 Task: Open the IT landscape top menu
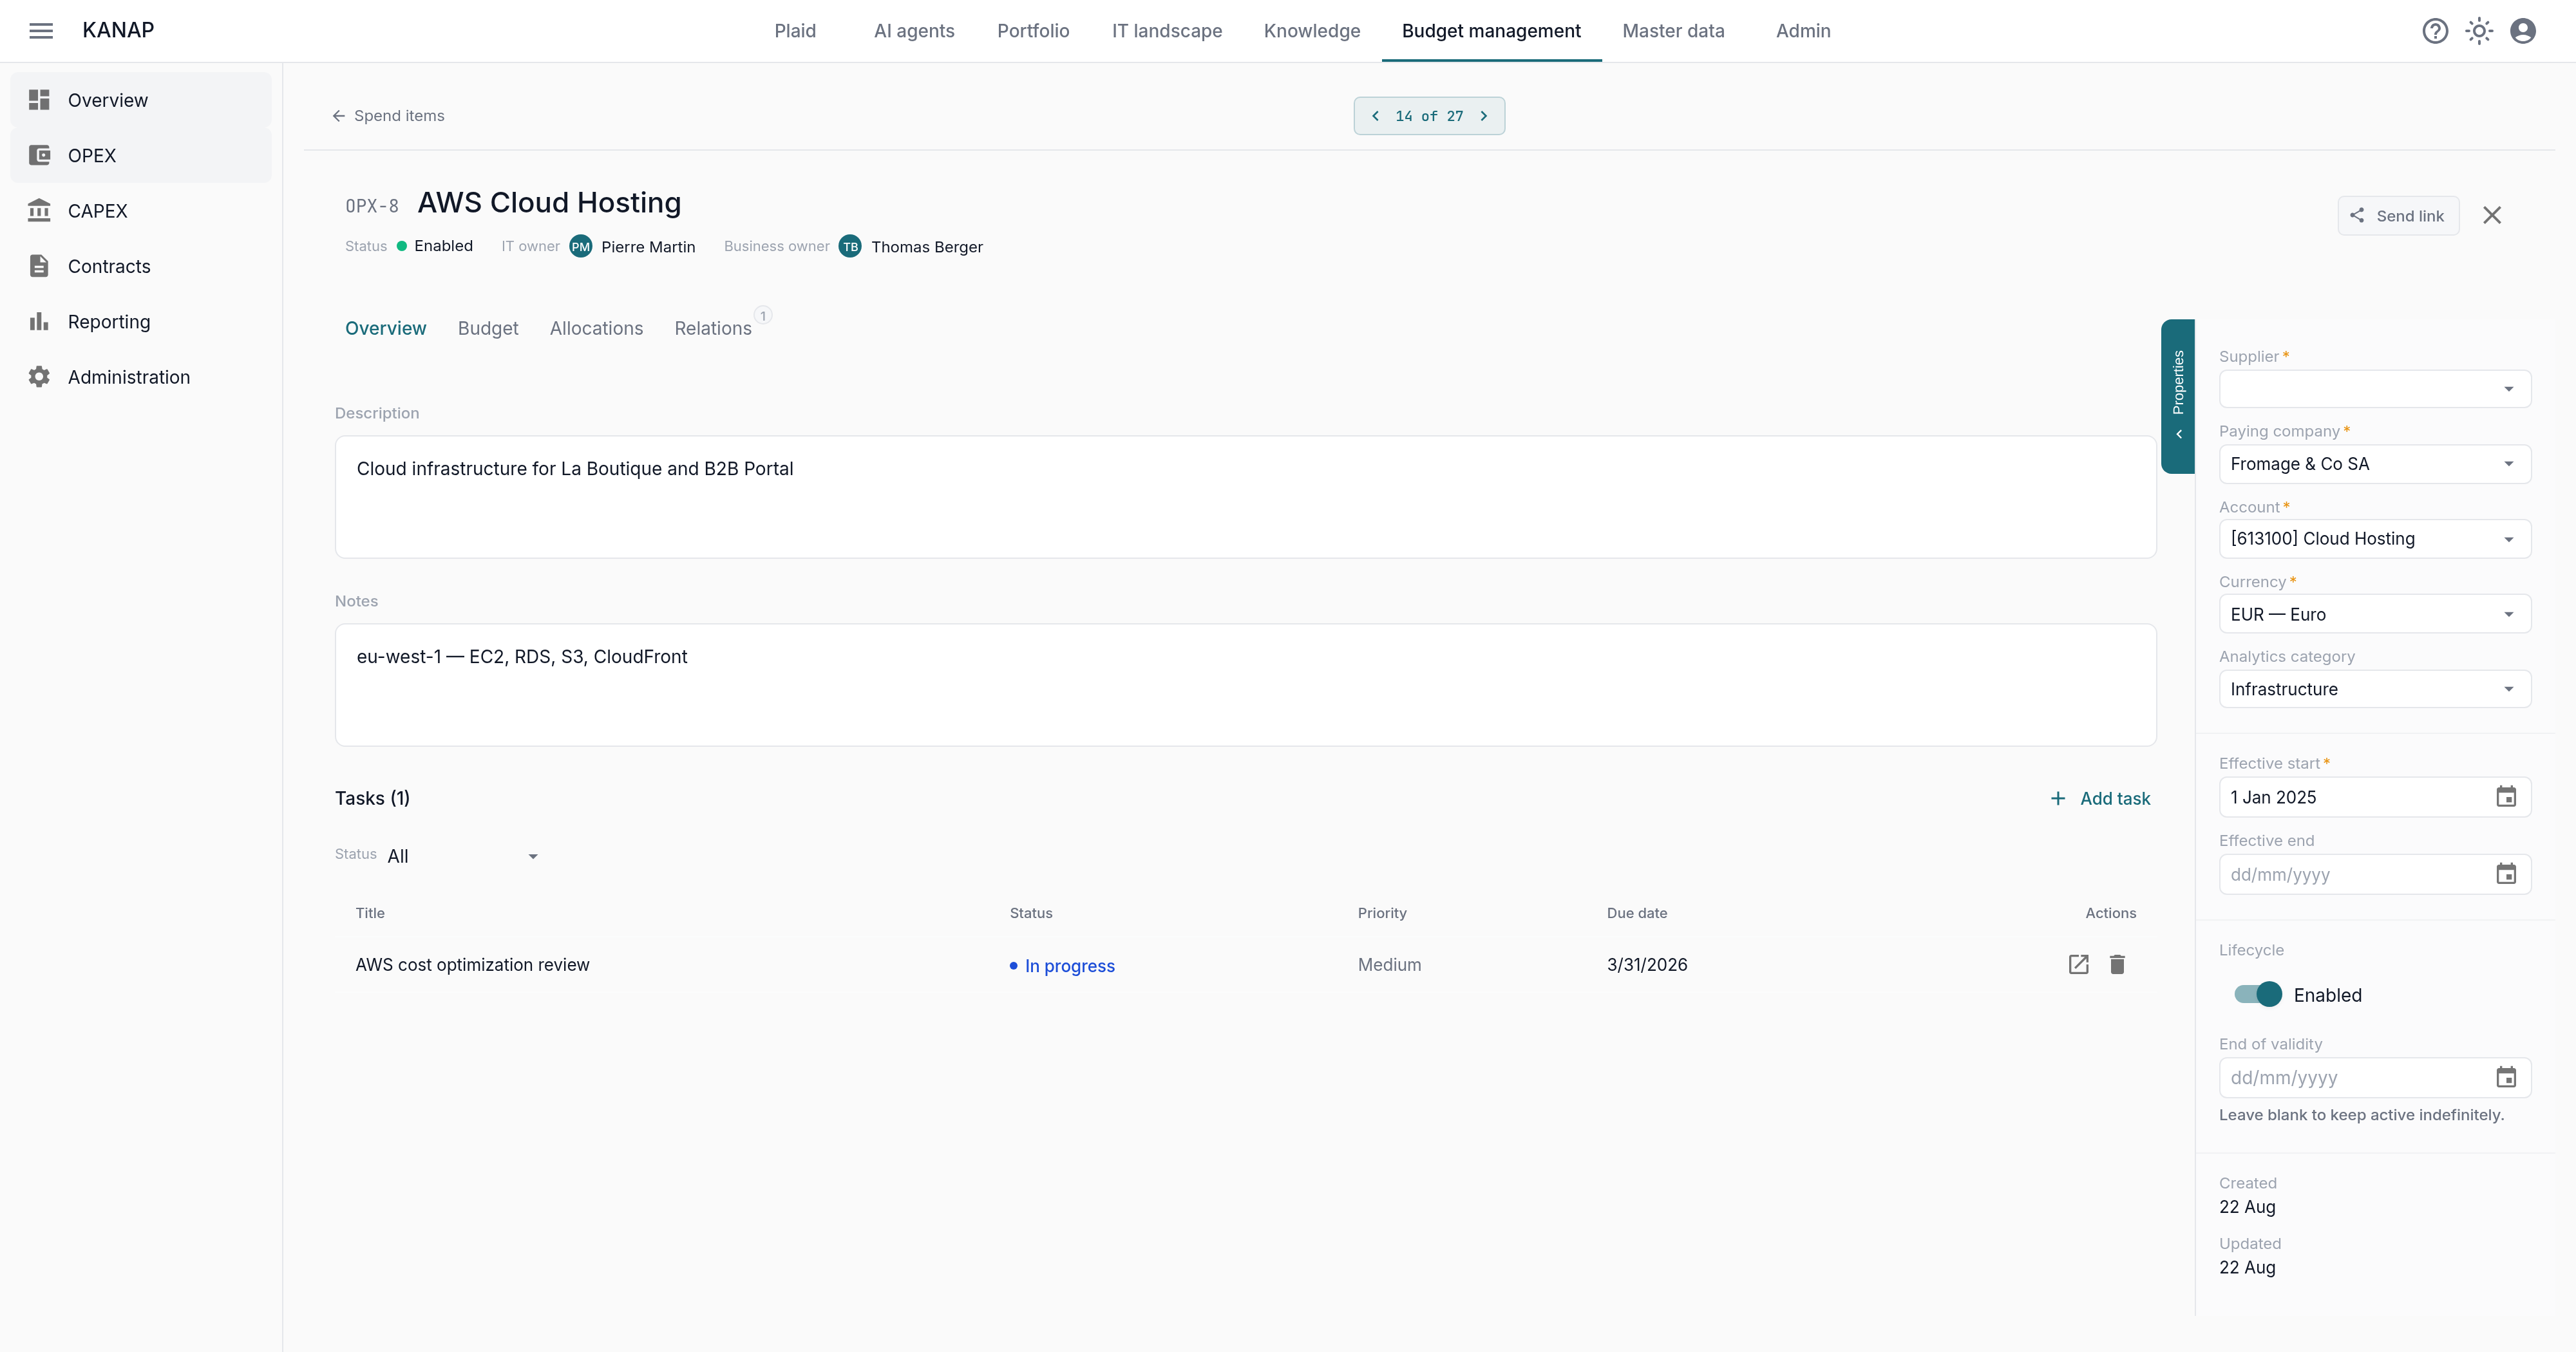pos(1167,31)
